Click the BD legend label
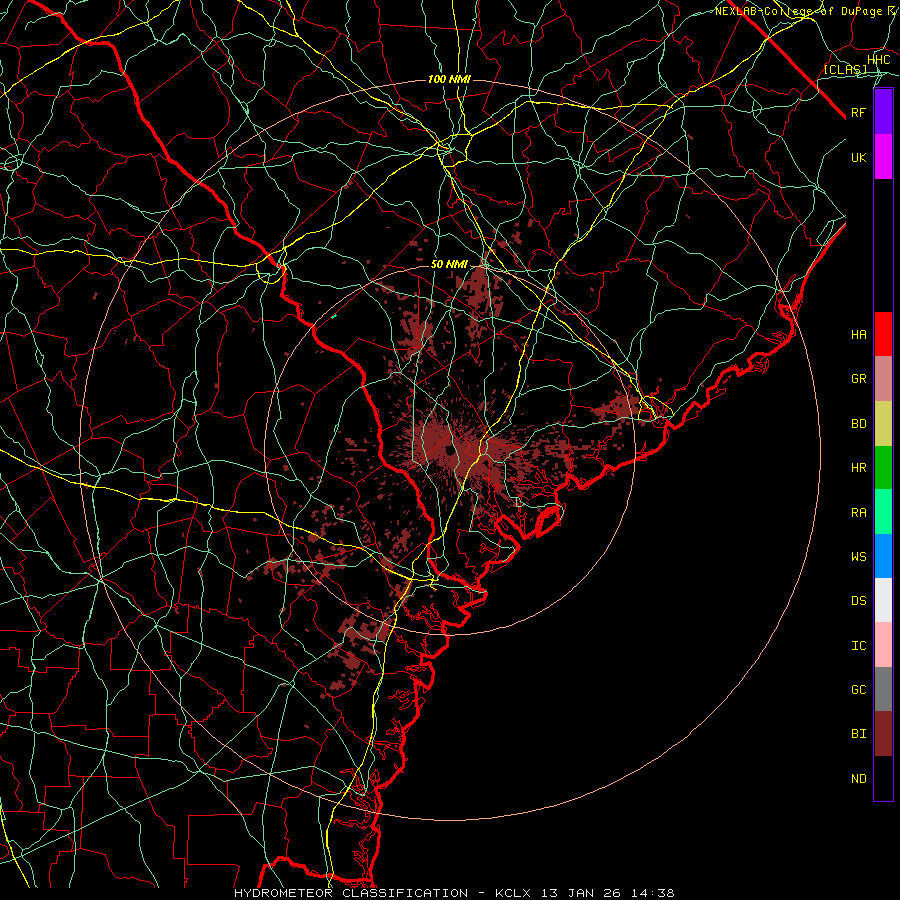Screen dimensions: 900x900 [859, 424]
